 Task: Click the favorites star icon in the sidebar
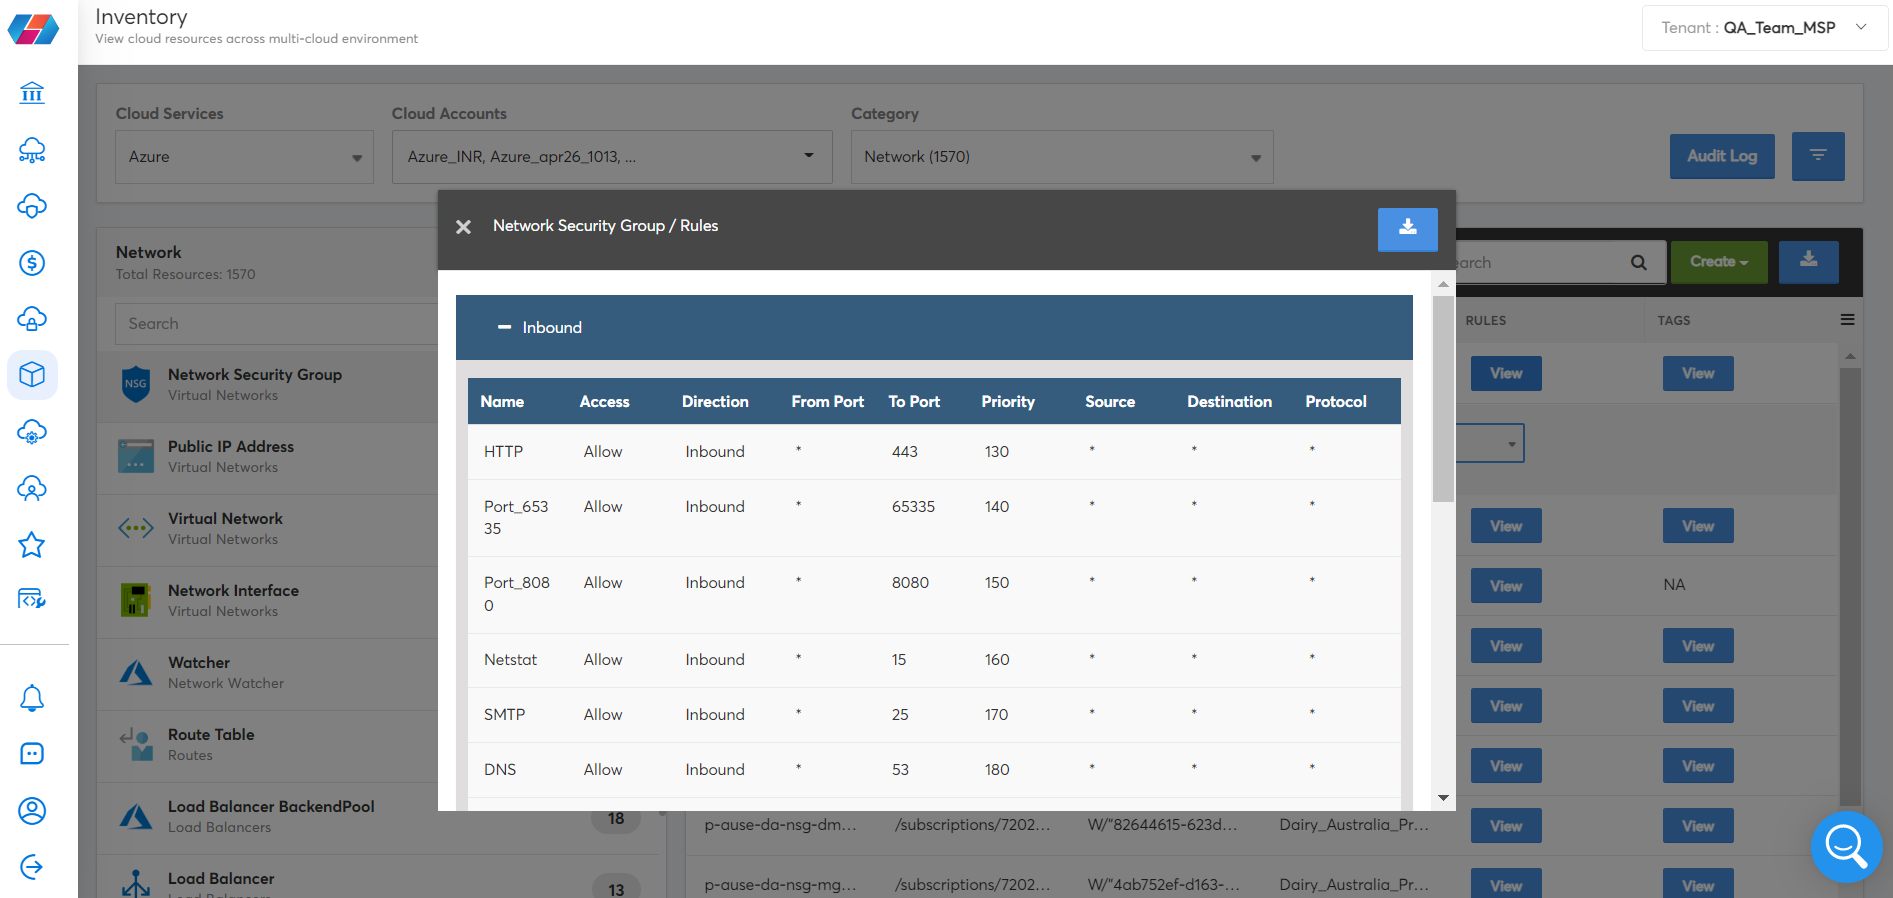click(x=32, y=545)
